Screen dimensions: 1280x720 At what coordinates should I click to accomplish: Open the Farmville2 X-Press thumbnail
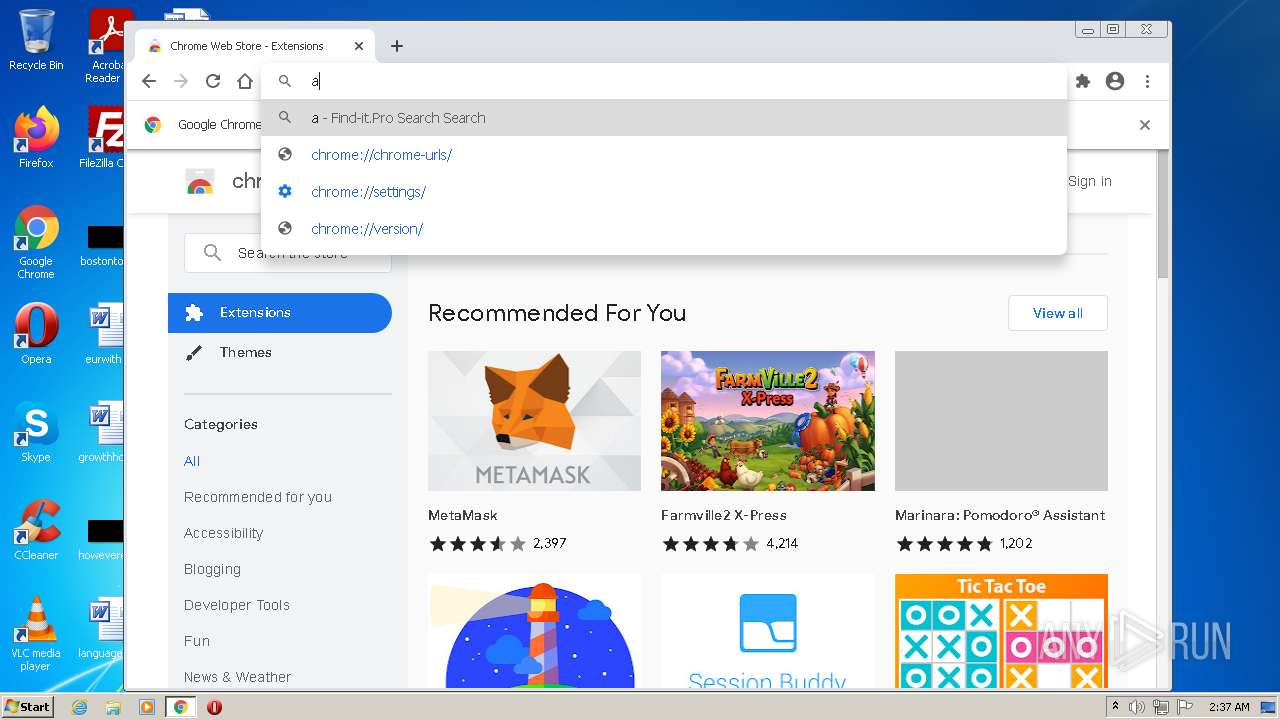pyautogui.click(x=768, y=421)
